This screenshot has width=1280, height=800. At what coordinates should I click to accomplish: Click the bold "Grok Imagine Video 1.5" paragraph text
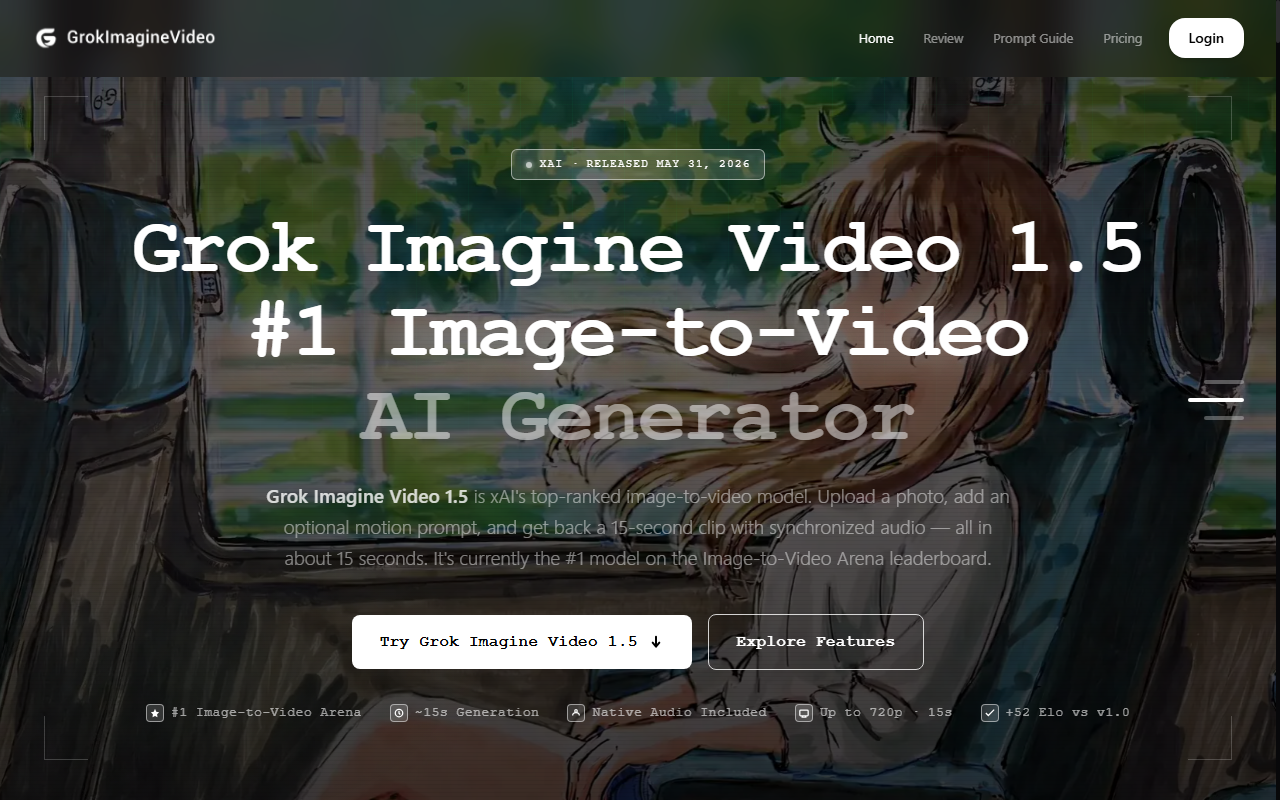click(x=367, y=497)
